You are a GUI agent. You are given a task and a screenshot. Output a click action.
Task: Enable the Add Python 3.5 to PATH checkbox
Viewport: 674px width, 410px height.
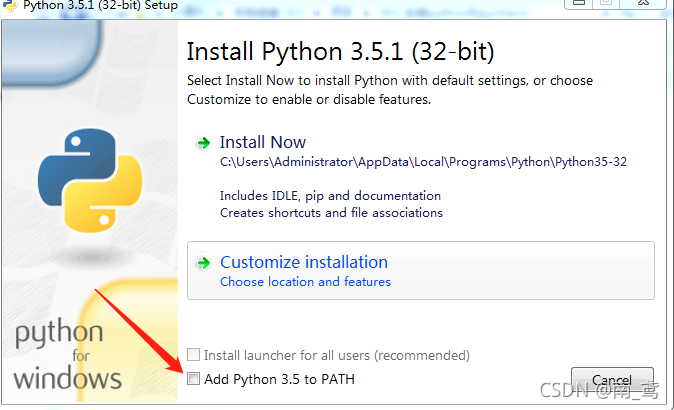193,379
